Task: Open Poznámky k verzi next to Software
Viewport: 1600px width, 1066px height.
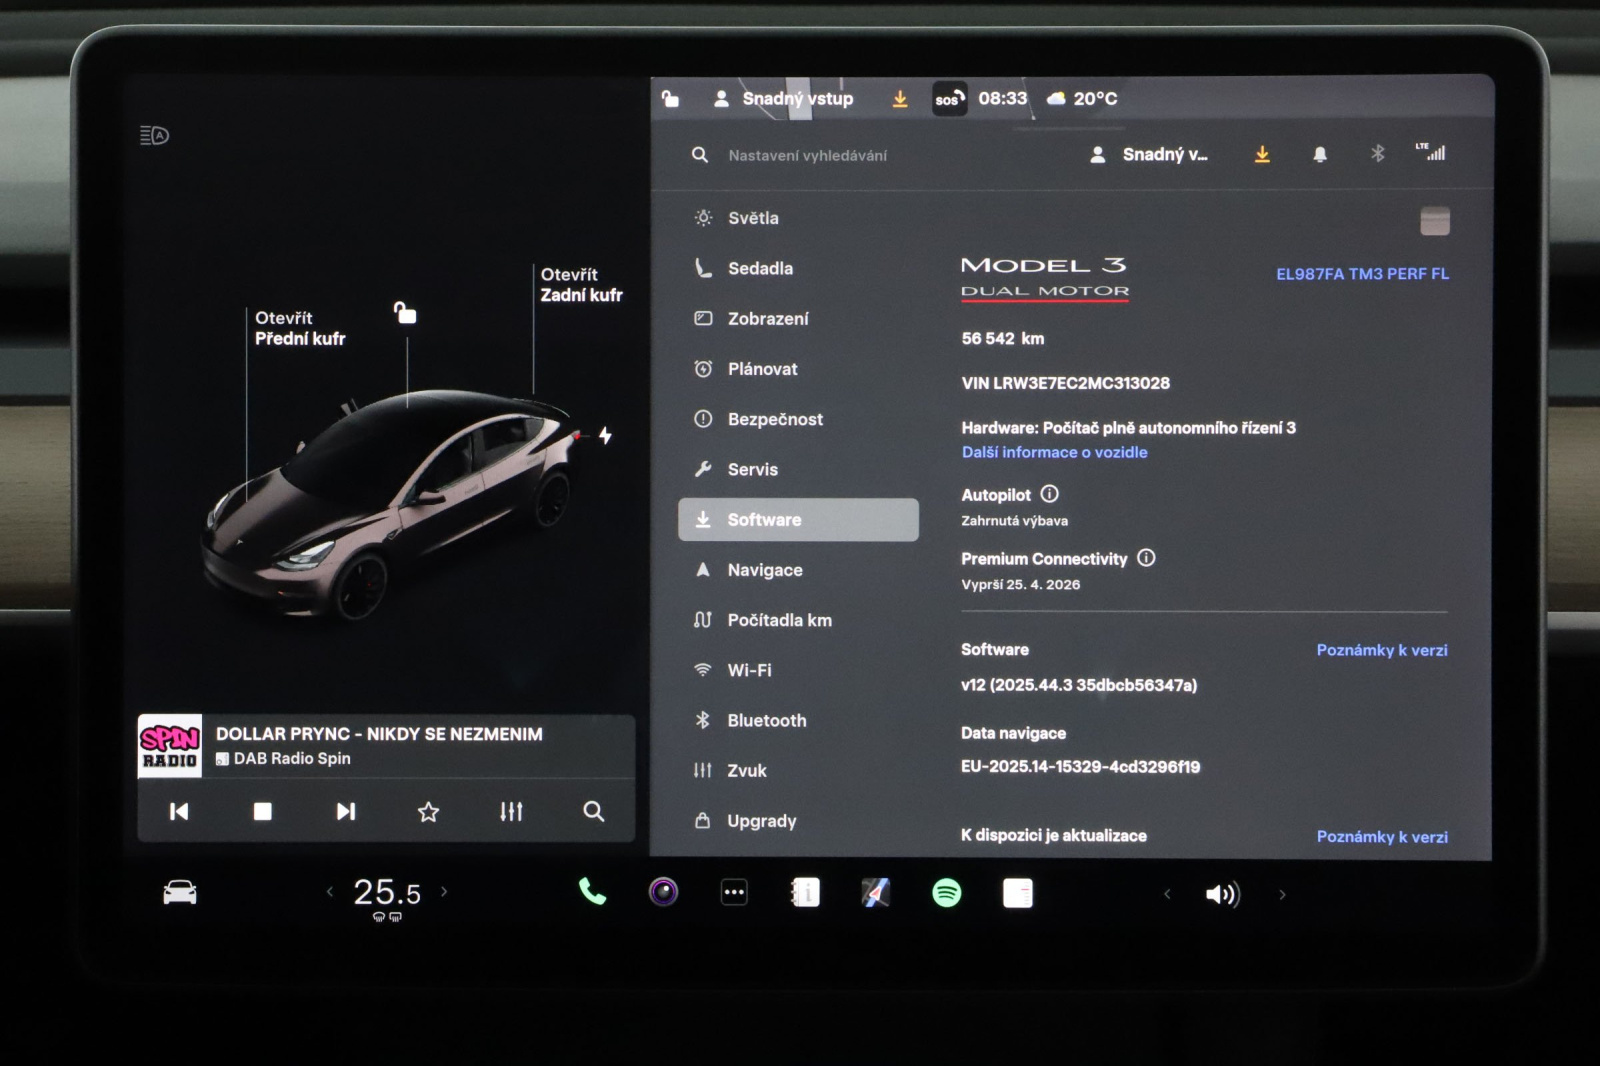Action: pyautogui.click(x=1381, y=650)
